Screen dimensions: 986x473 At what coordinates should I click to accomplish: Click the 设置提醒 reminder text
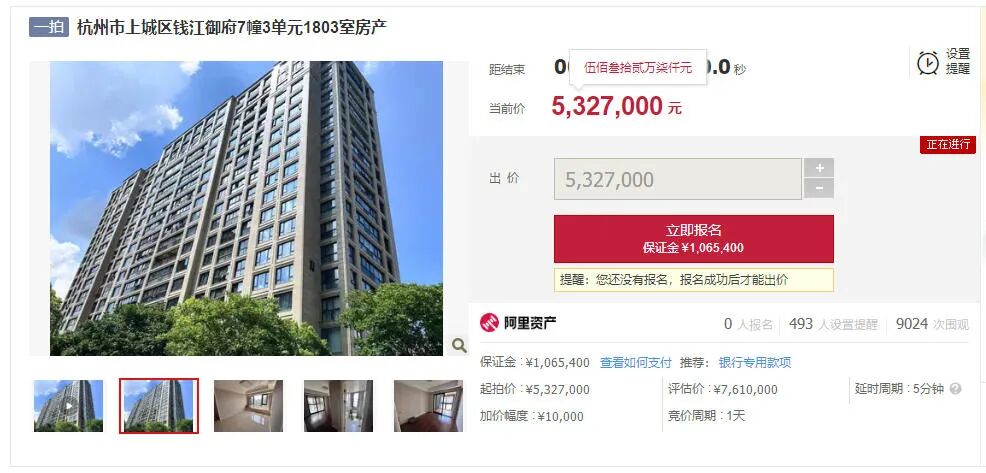(x=958, y=62)
